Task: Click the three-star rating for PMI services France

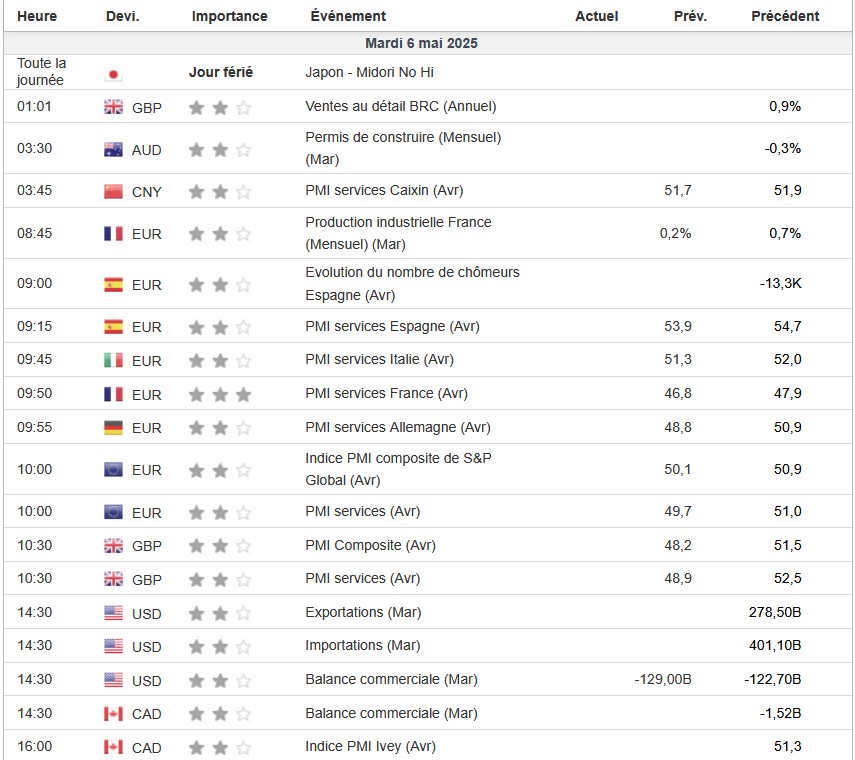Action: pos(220,394)
